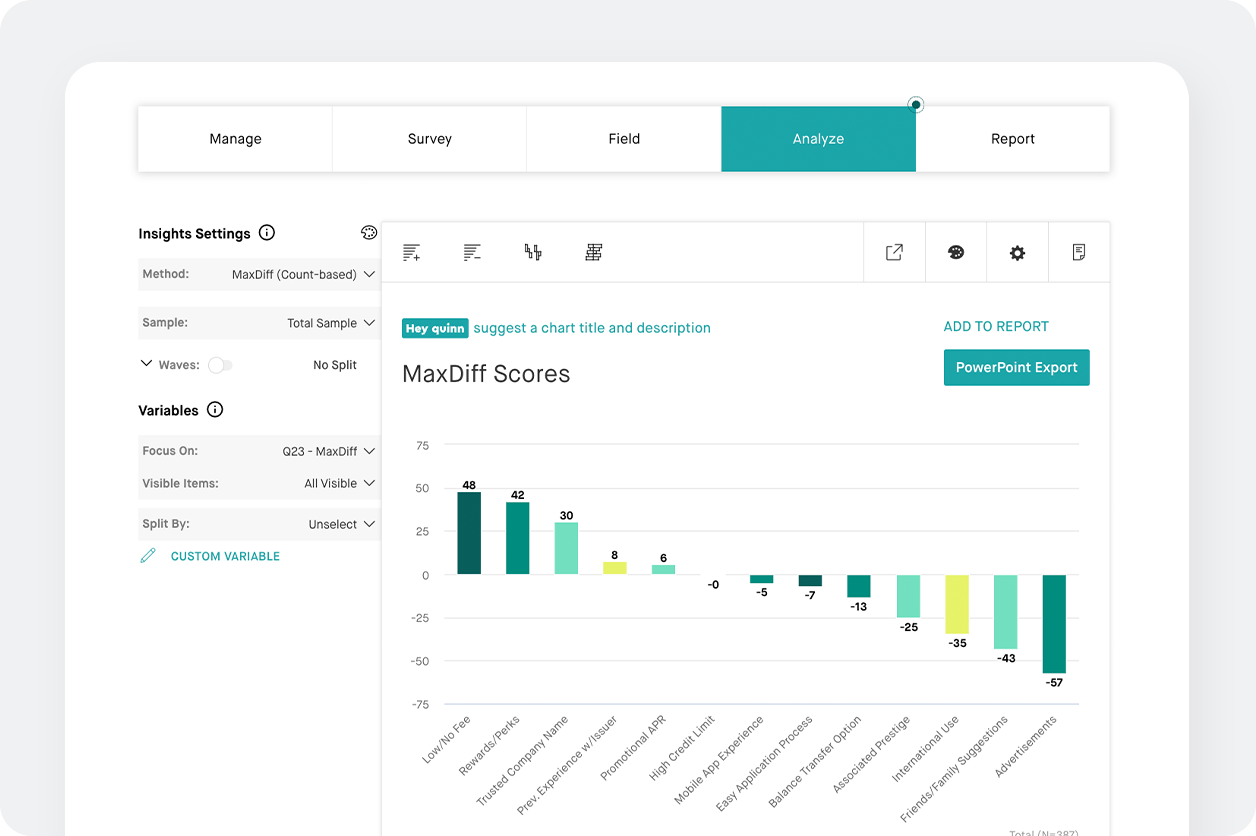
Task: Click the yellow bar valued 8
Action: click(x=615, y=568)
